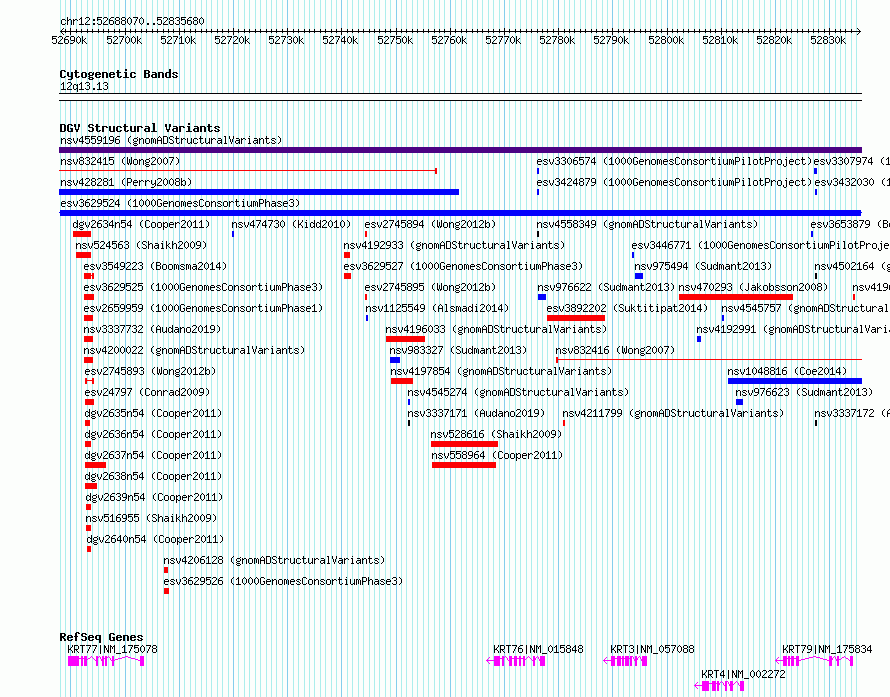Open esv24797 (Conrad2009) variant
Viewport: 890px width, 697px height.
point(147,392)
